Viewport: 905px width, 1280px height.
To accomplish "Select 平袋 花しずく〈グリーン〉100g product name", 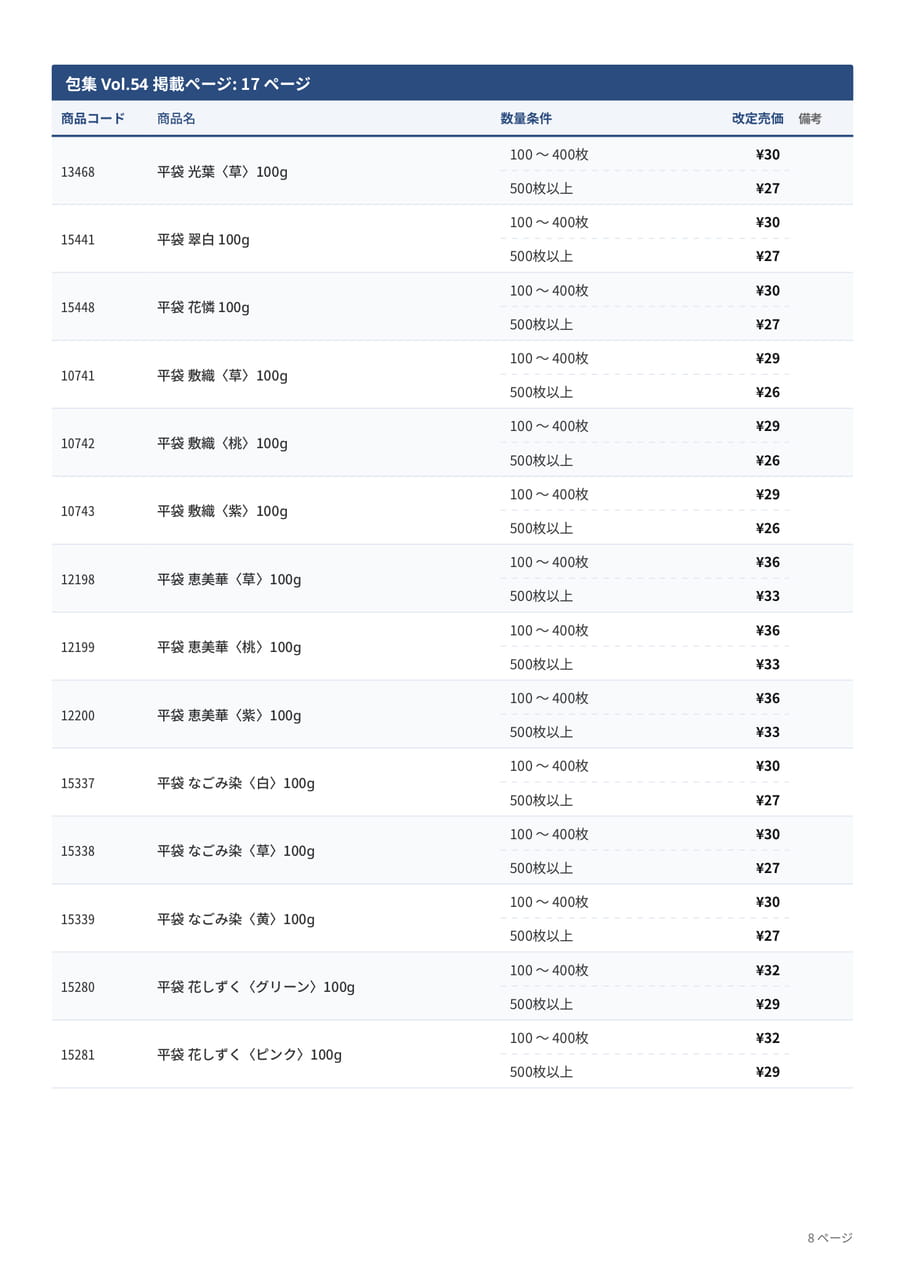I will [x=256, y=987].
